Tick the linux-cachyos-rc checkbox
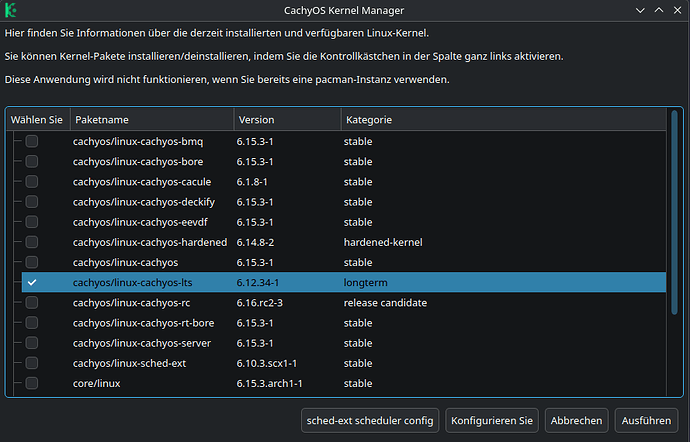690x442 pixels. coord(32,303)
